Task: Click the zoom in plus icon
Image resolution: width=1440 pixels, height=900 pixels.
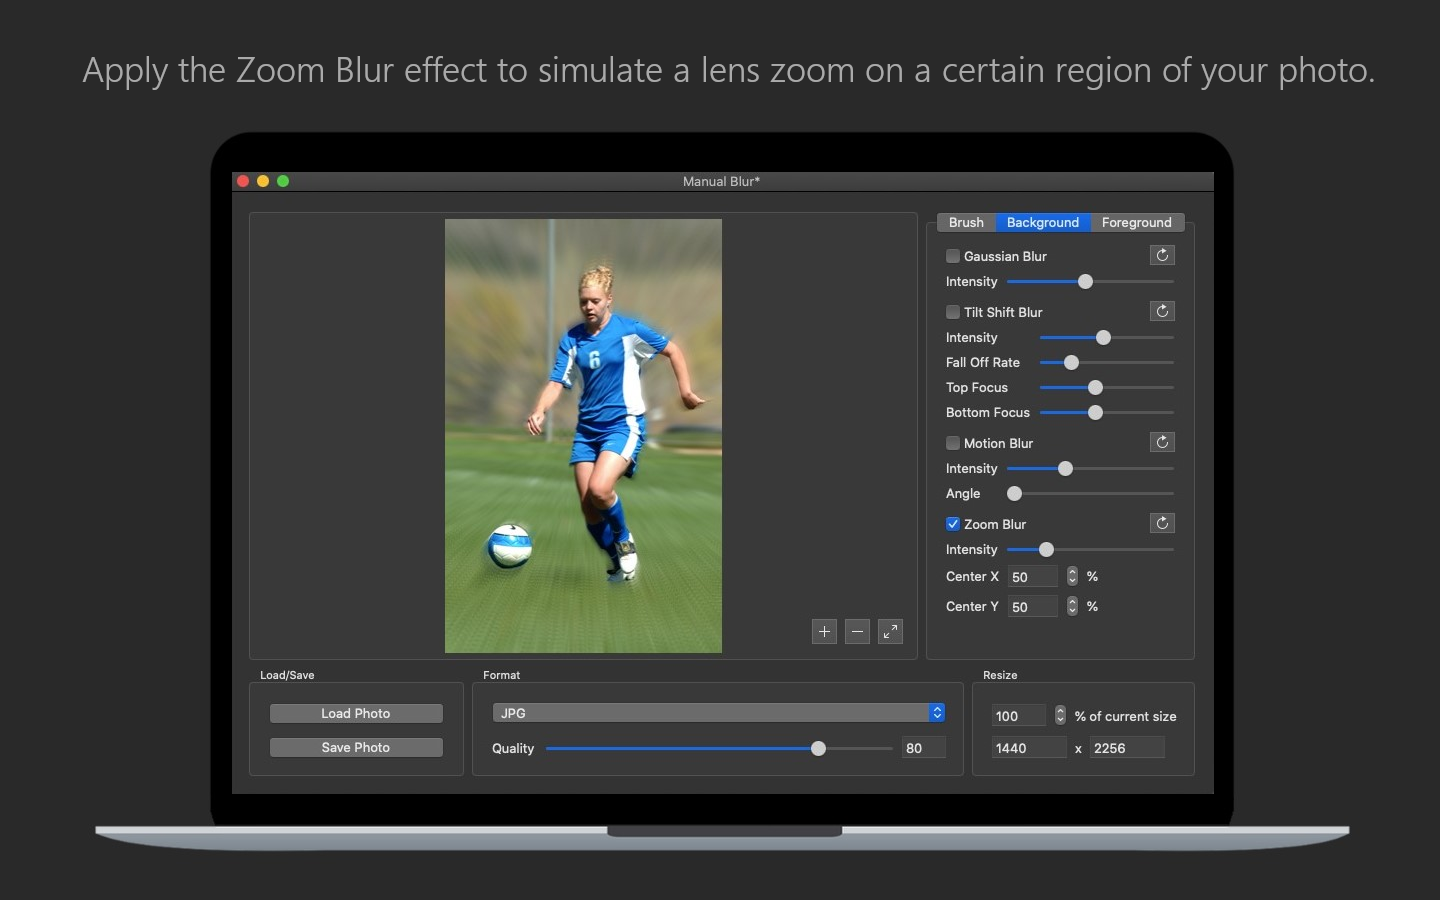Action: tap(824, 631)
